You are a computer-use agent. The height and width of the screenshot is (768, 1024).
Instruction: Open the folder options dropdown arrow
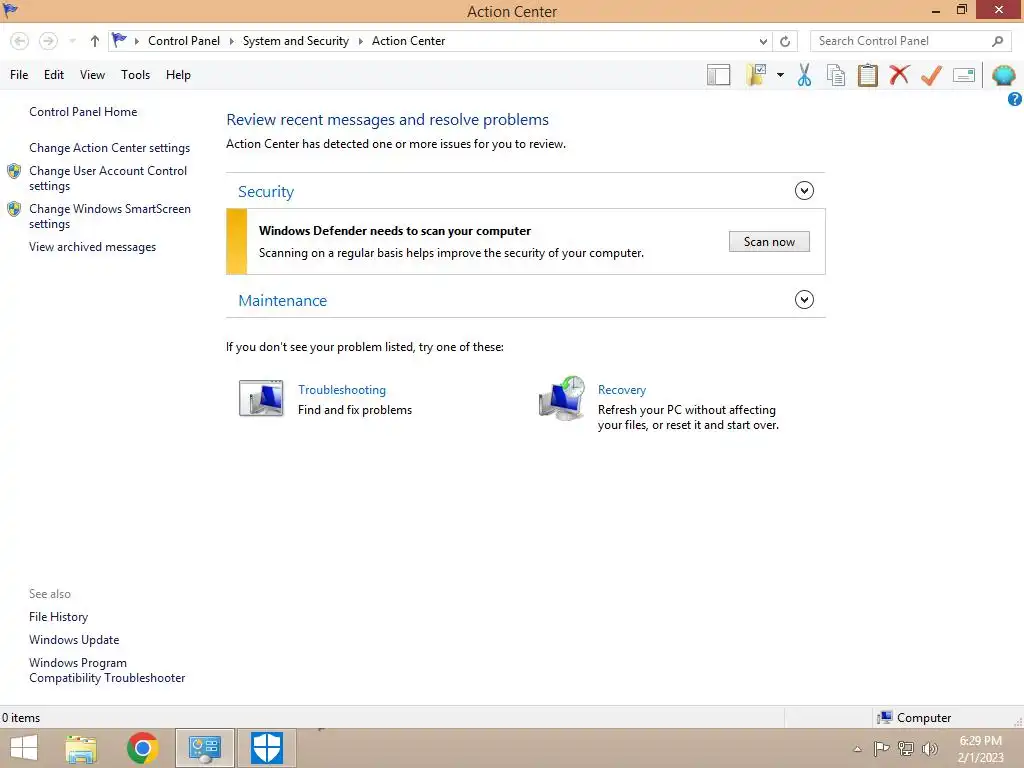780,75
